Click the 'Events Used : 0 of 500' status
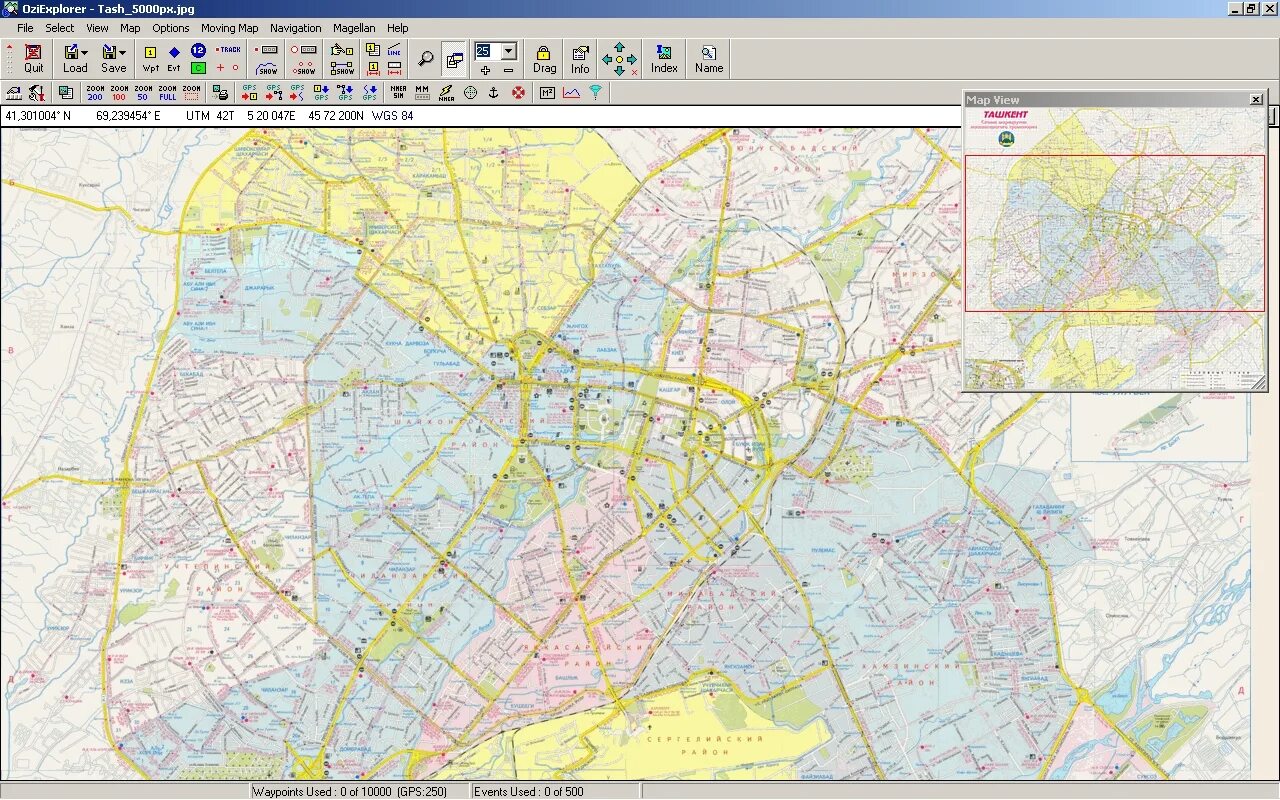The width and height of the screenshot is (1280, 800). coord(529,791)
